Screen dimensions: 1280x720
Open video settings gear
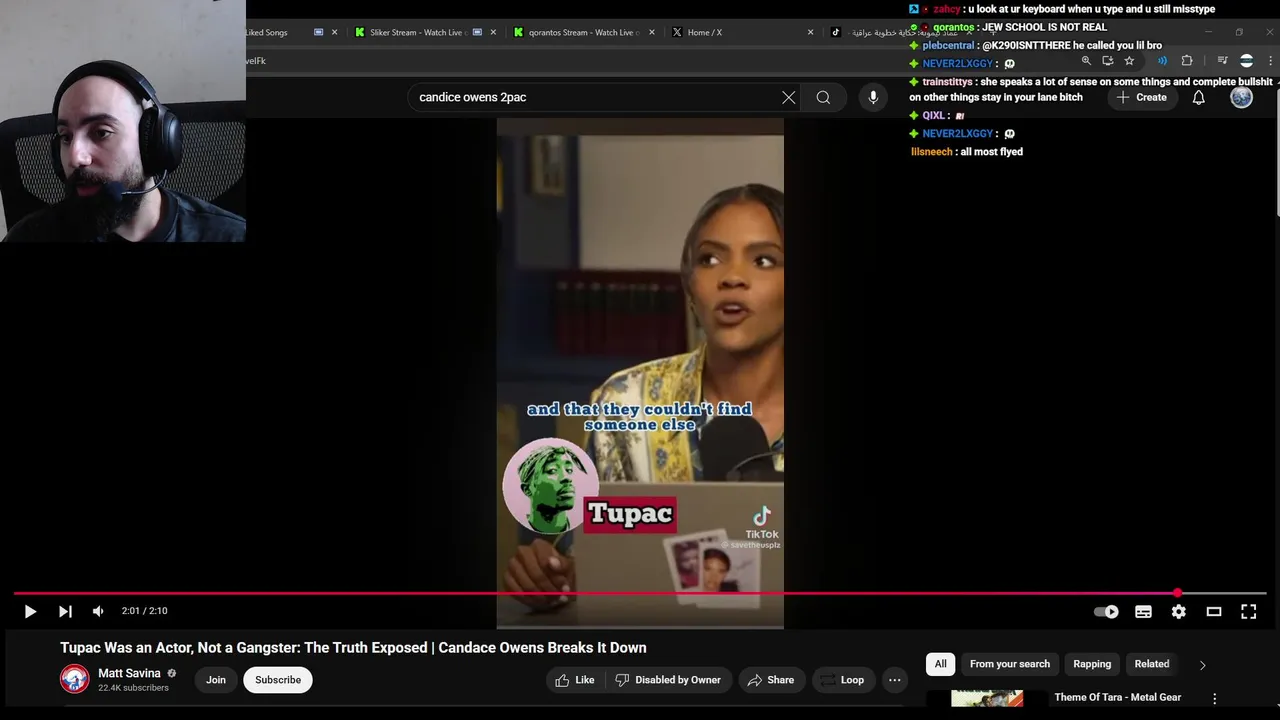1179,612
